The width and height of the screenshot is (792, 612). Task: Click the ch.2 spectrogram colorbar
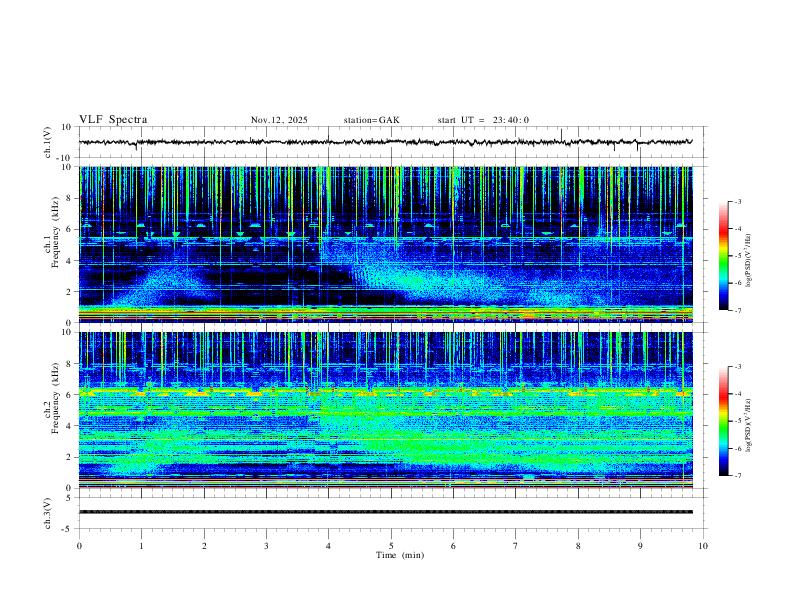(724, 421)
